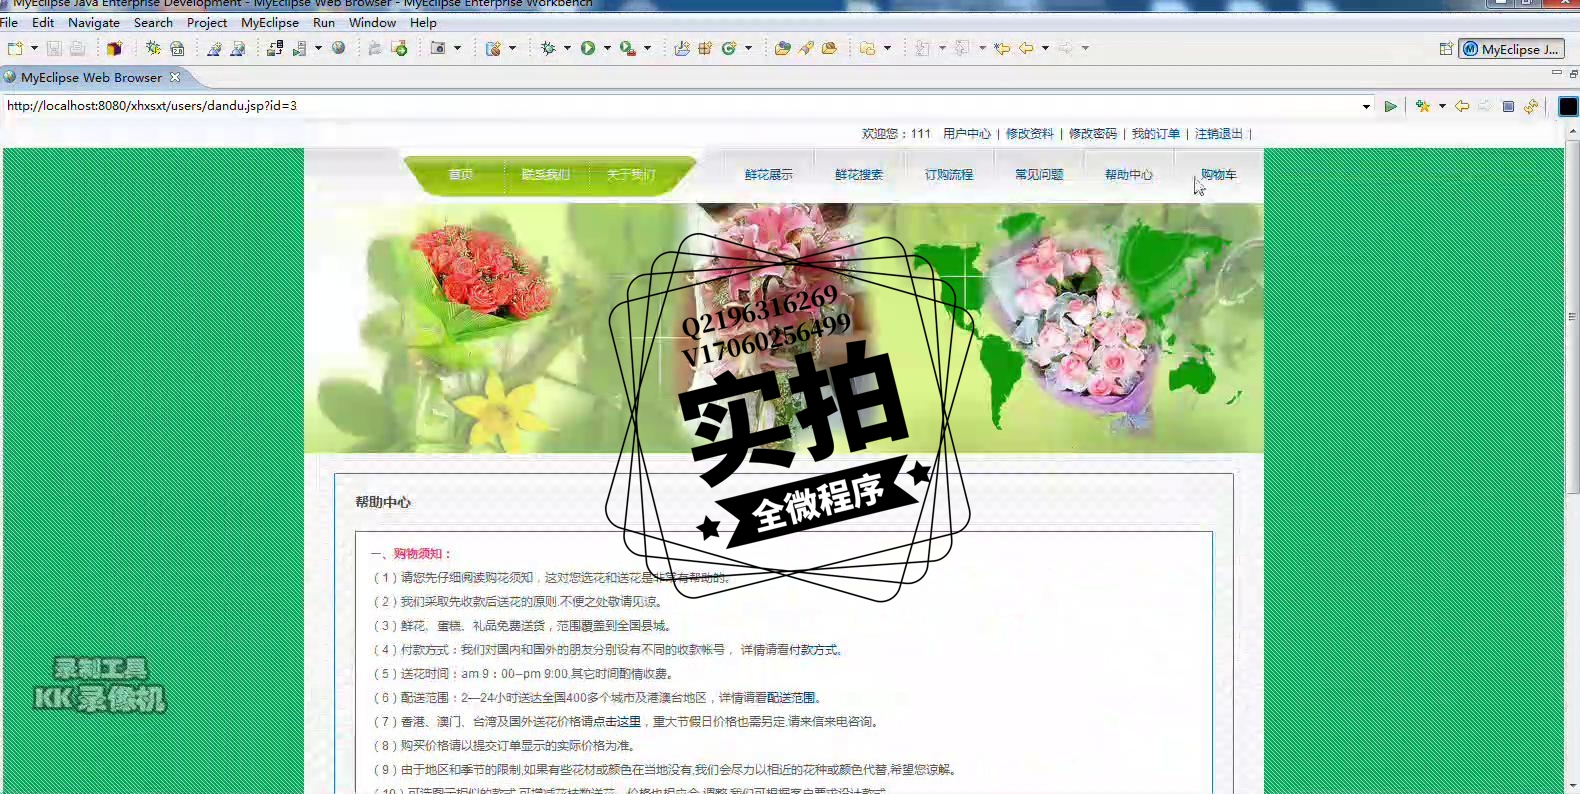Click the Back navigation arrow in main toolbar
The image size is (1580, 794).
click(x=1026, y=48)
